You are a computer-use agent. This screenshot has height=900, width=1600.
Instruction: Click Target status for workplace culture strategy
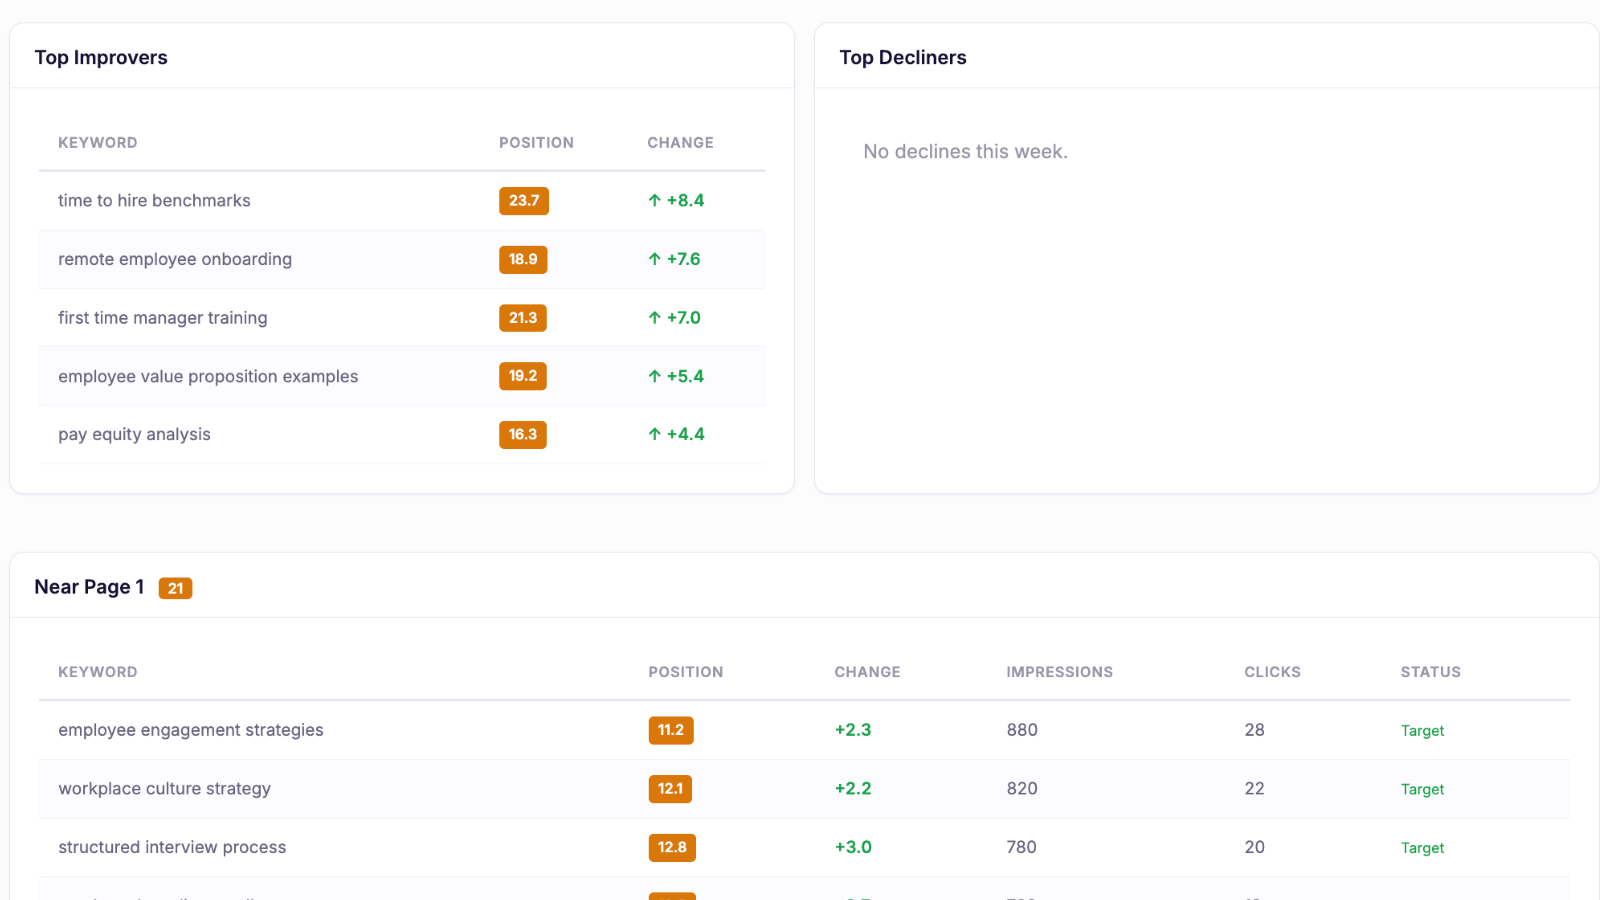(1422, 789)
